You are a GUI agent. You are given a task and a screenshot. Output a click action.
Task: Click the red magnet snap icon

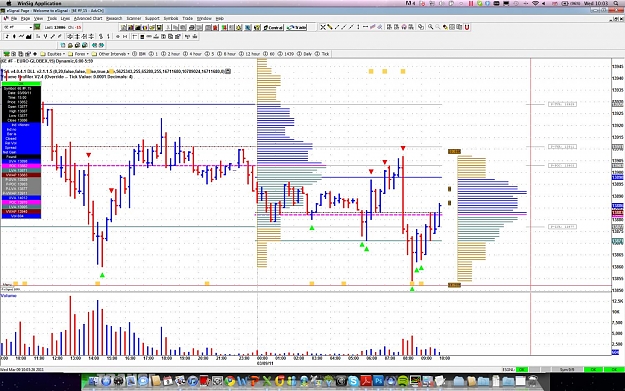coord(467,27)
